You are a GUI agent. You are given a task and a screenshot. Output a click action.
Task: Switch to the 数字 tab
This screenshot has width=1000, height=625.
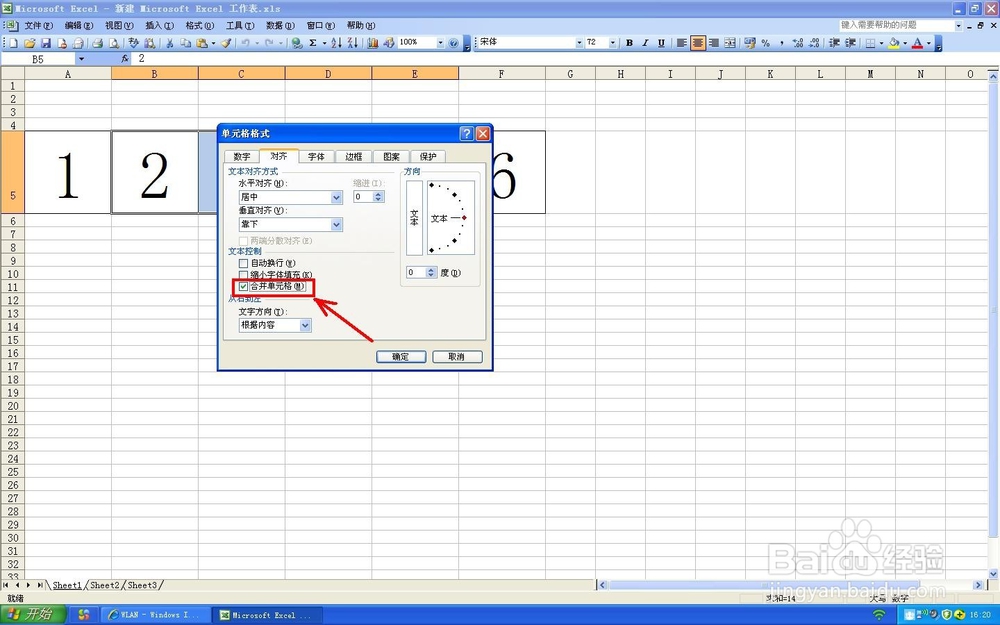pyautogui.click(x=242, y=157)
